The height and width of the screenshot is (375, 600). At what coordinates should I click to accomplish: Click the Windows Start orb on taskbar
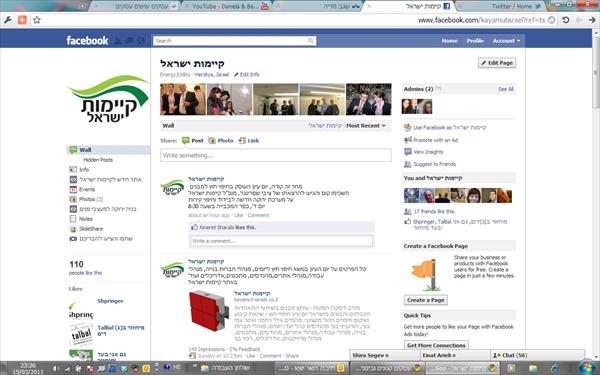588,367
